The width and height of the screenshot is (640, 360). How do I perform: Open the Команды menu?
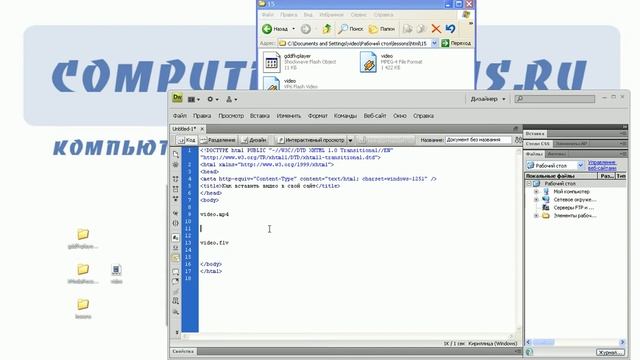pyautogui.click(x=345, y=116)
